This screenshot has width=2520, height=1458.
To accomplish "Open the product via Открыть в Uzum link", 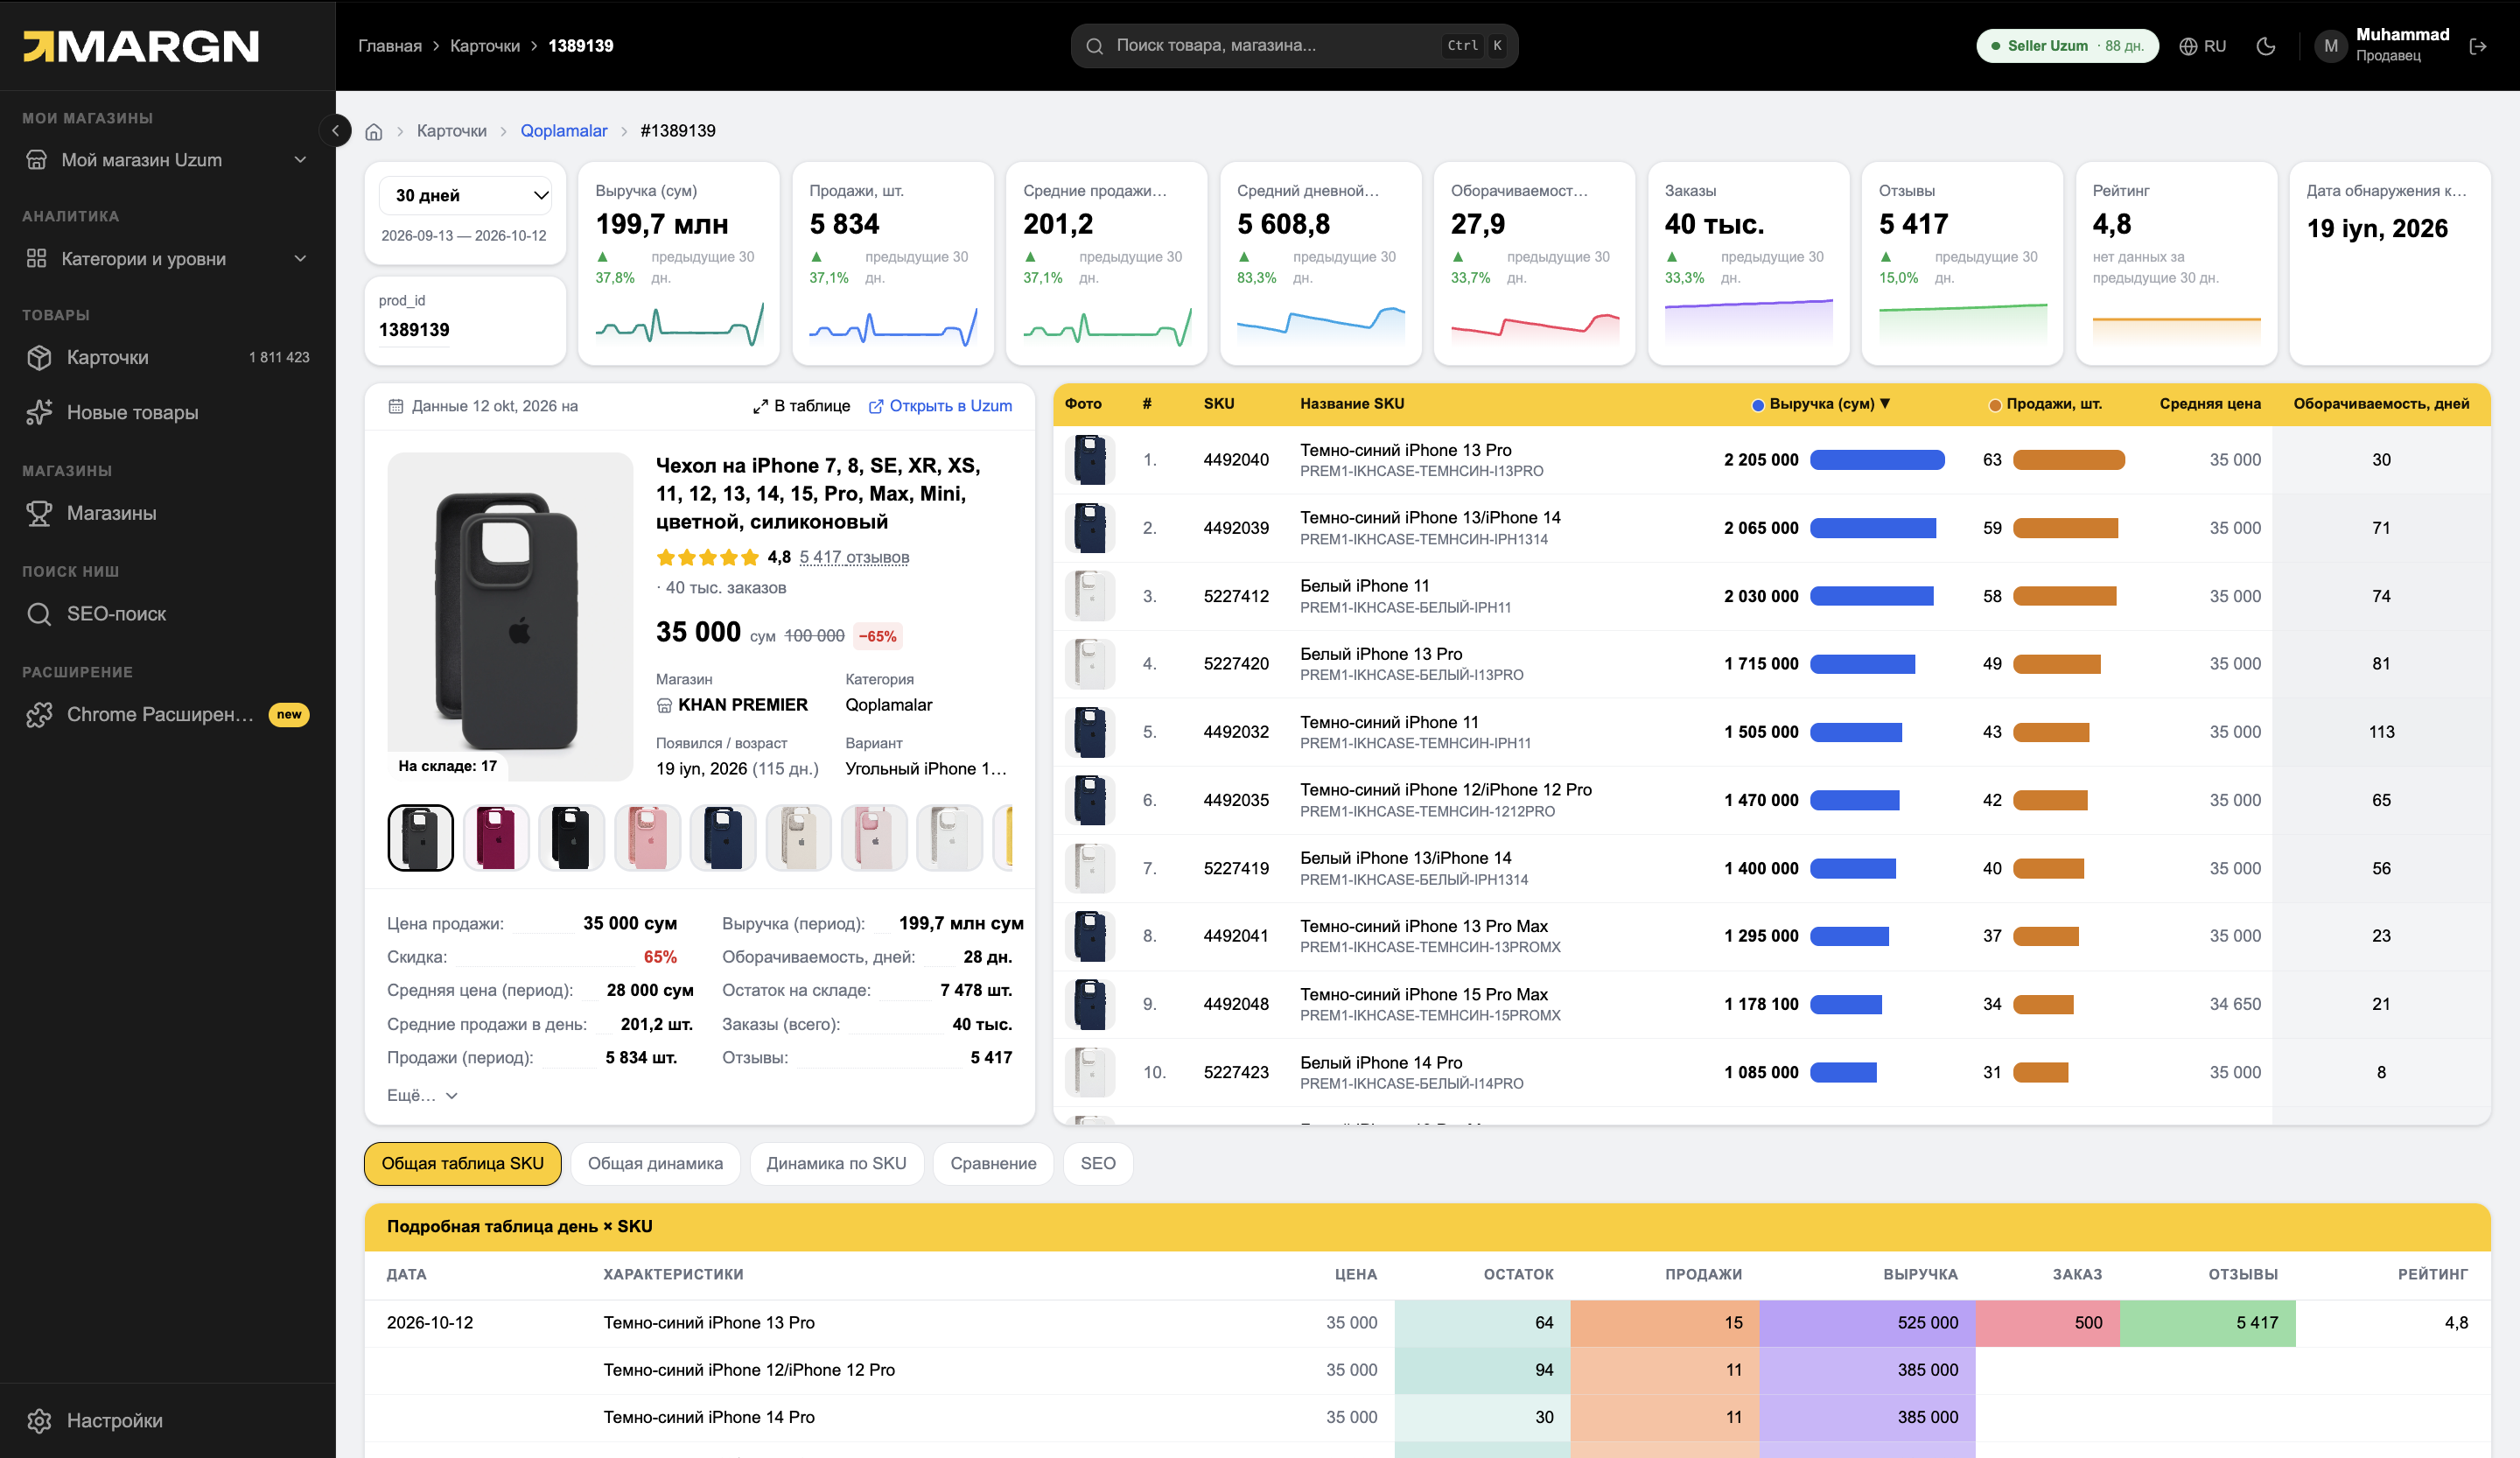I will (941, 406).
